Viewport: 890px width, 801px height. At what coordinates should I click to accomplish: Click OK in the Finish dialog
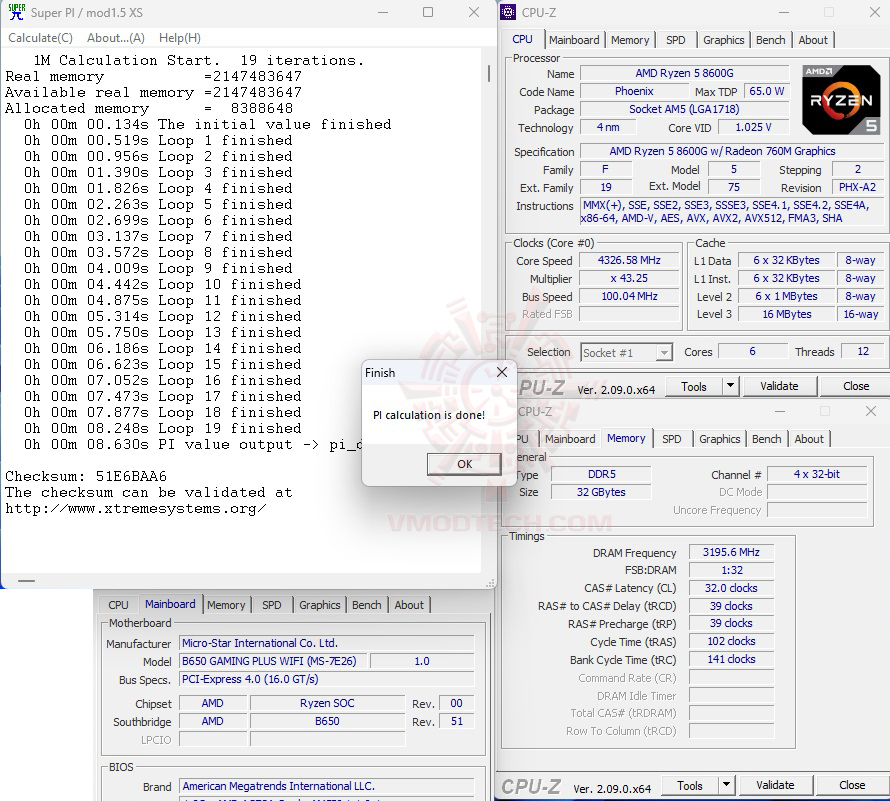[x=464, y=464]
